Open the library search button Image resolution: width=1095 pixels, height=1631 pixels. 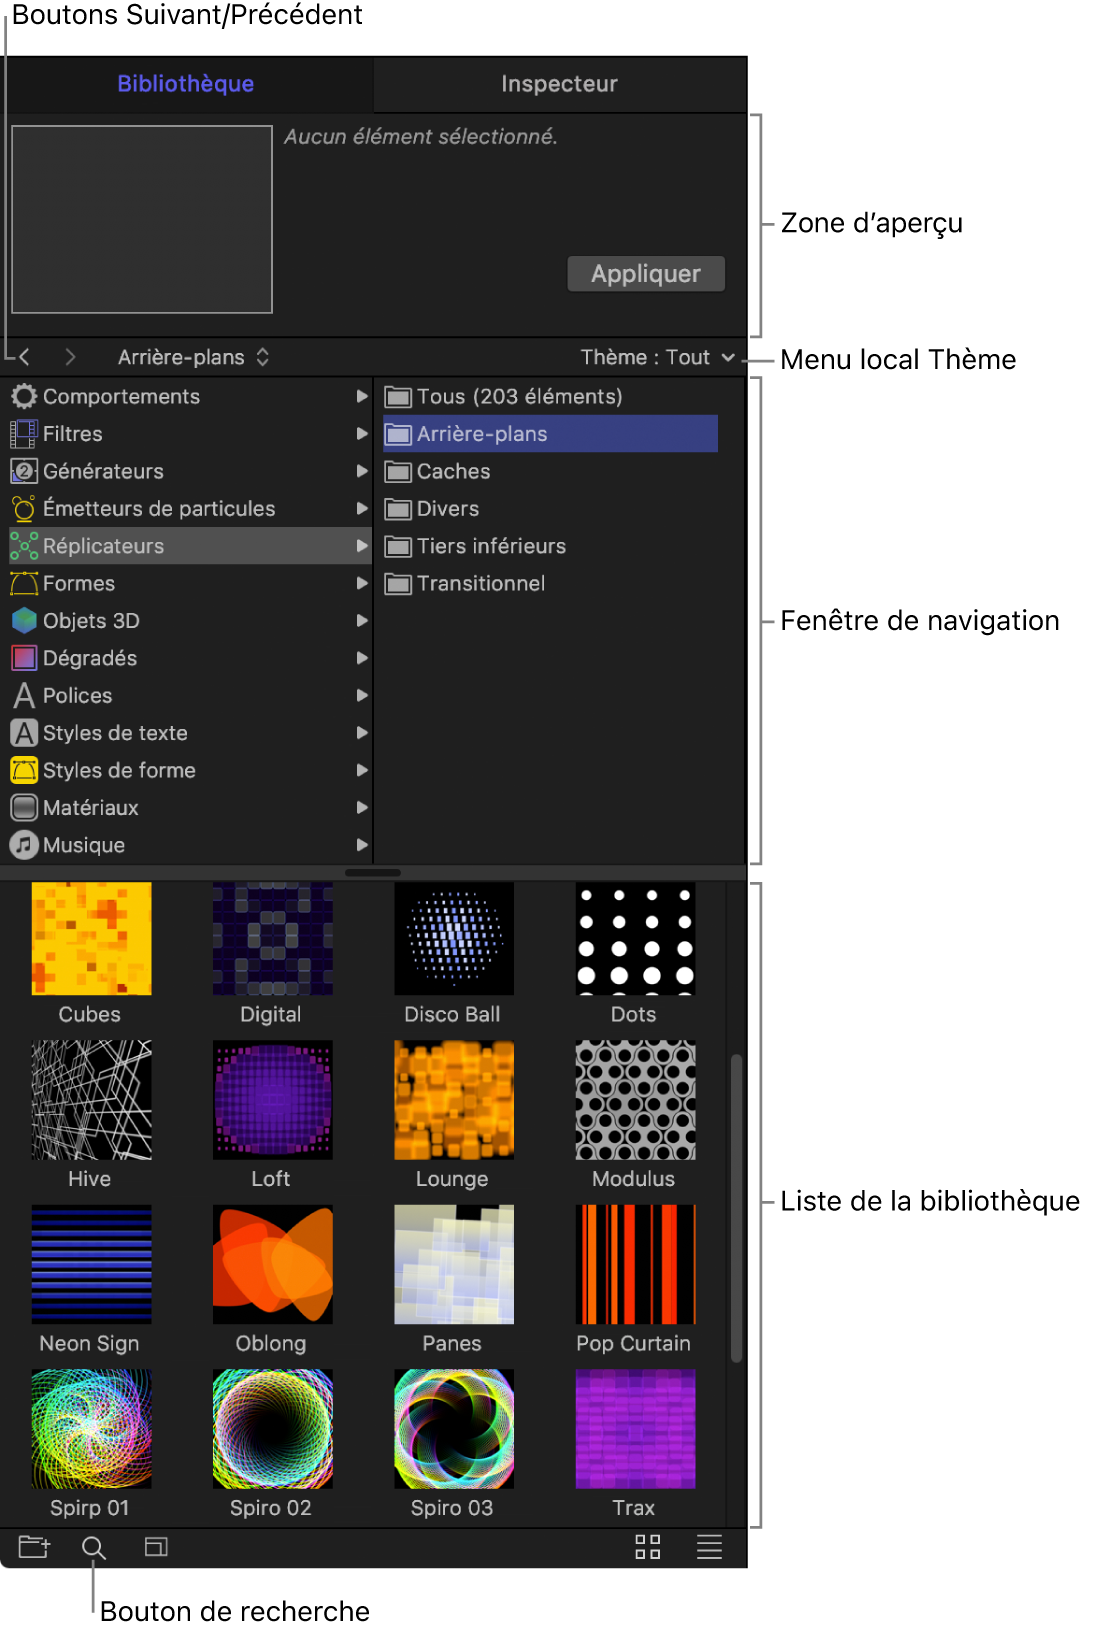click(94, 1548)
